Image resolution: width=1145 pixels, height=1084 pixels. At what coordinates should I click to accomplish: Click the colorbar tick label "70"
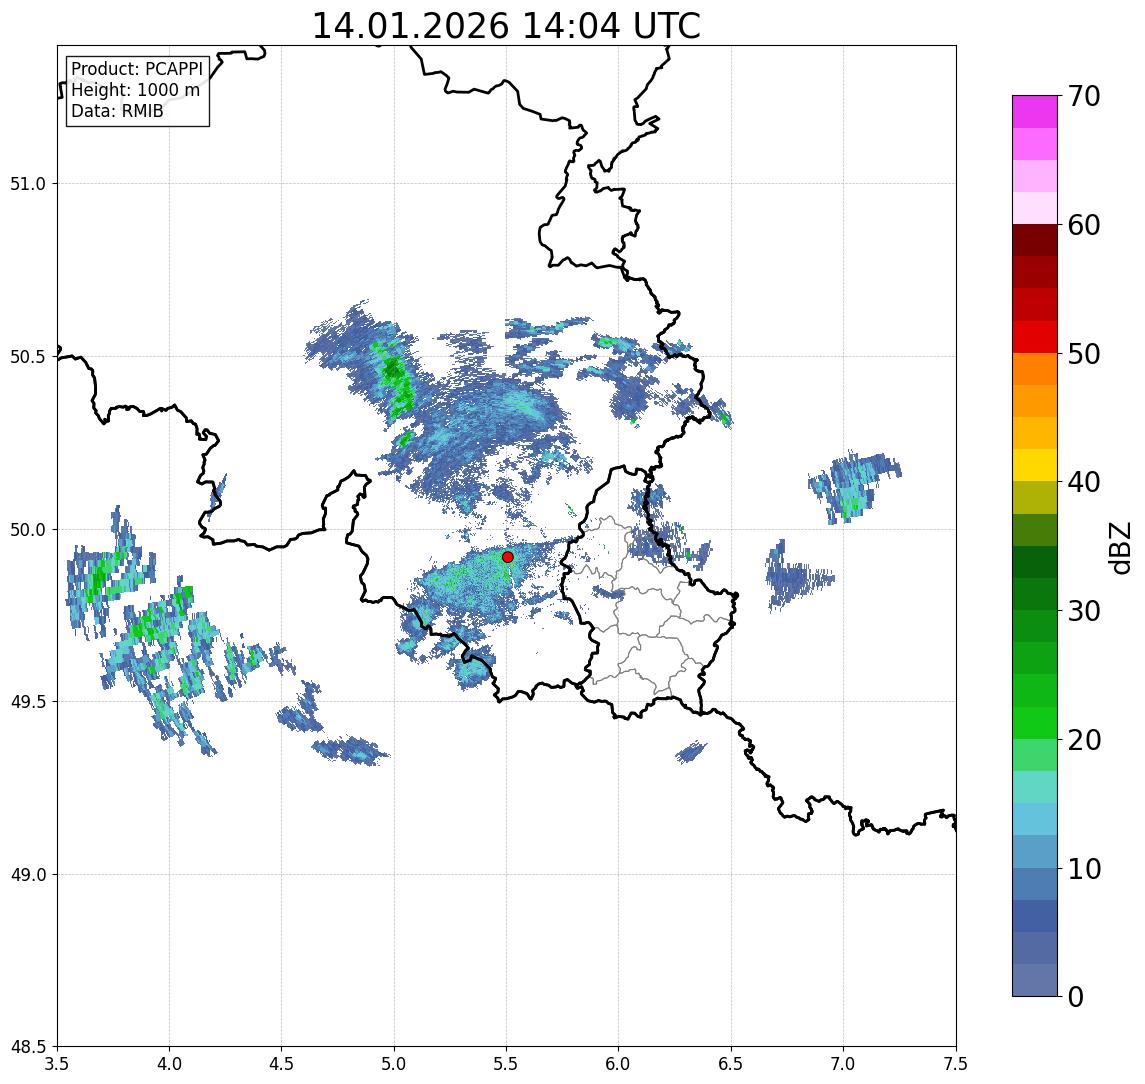1084,96
